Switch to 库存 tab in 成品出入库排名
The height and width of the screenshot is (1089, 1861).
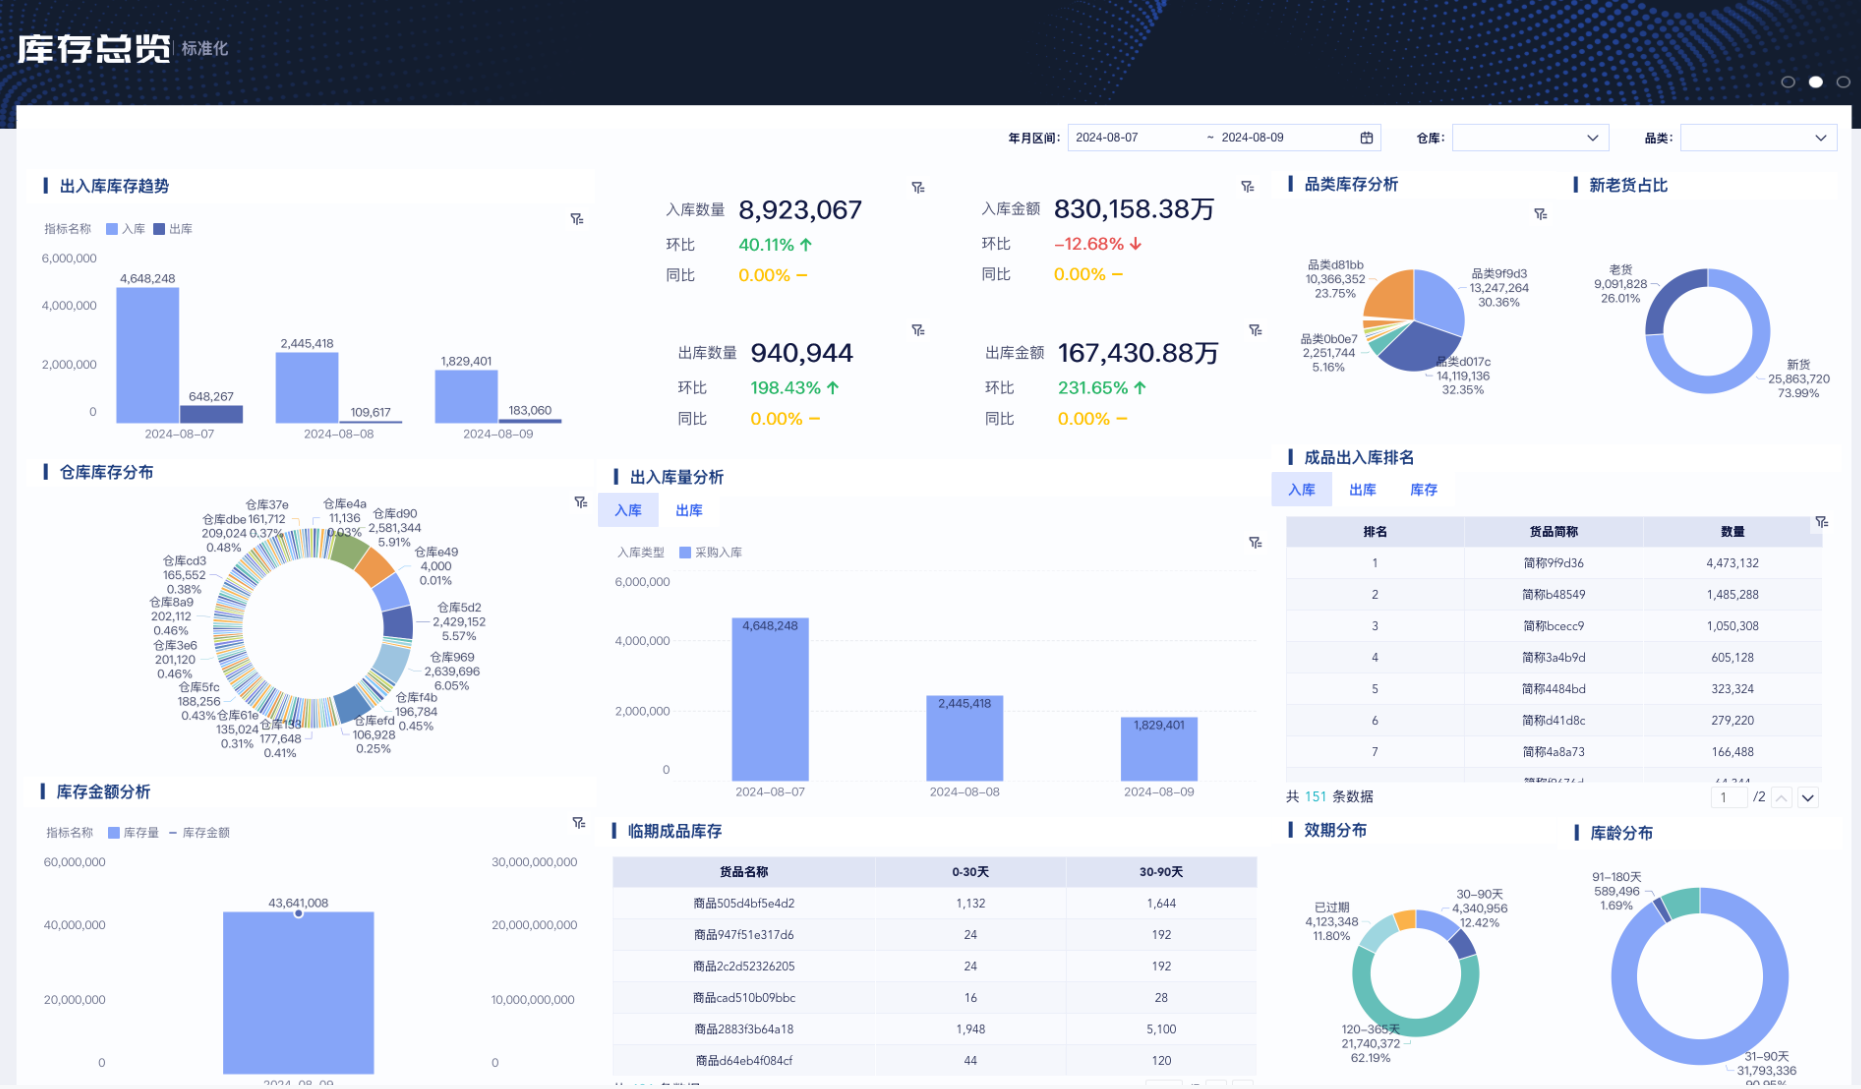pyautogui.click(x=1423, y=490)
